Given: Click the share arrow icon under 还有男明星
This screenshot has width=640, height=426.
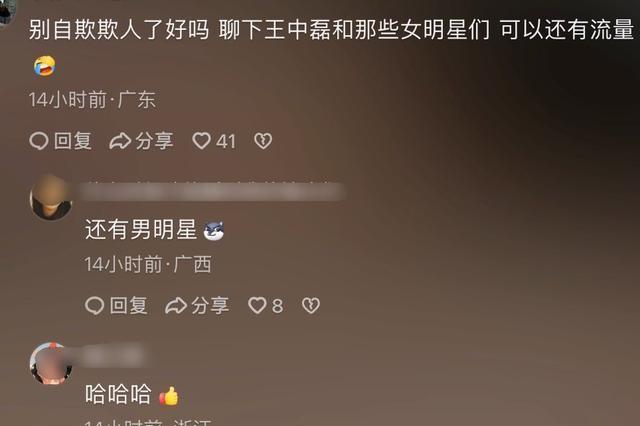Looking at the screenshot, I should pyautogui.click(x=176, y=306).
